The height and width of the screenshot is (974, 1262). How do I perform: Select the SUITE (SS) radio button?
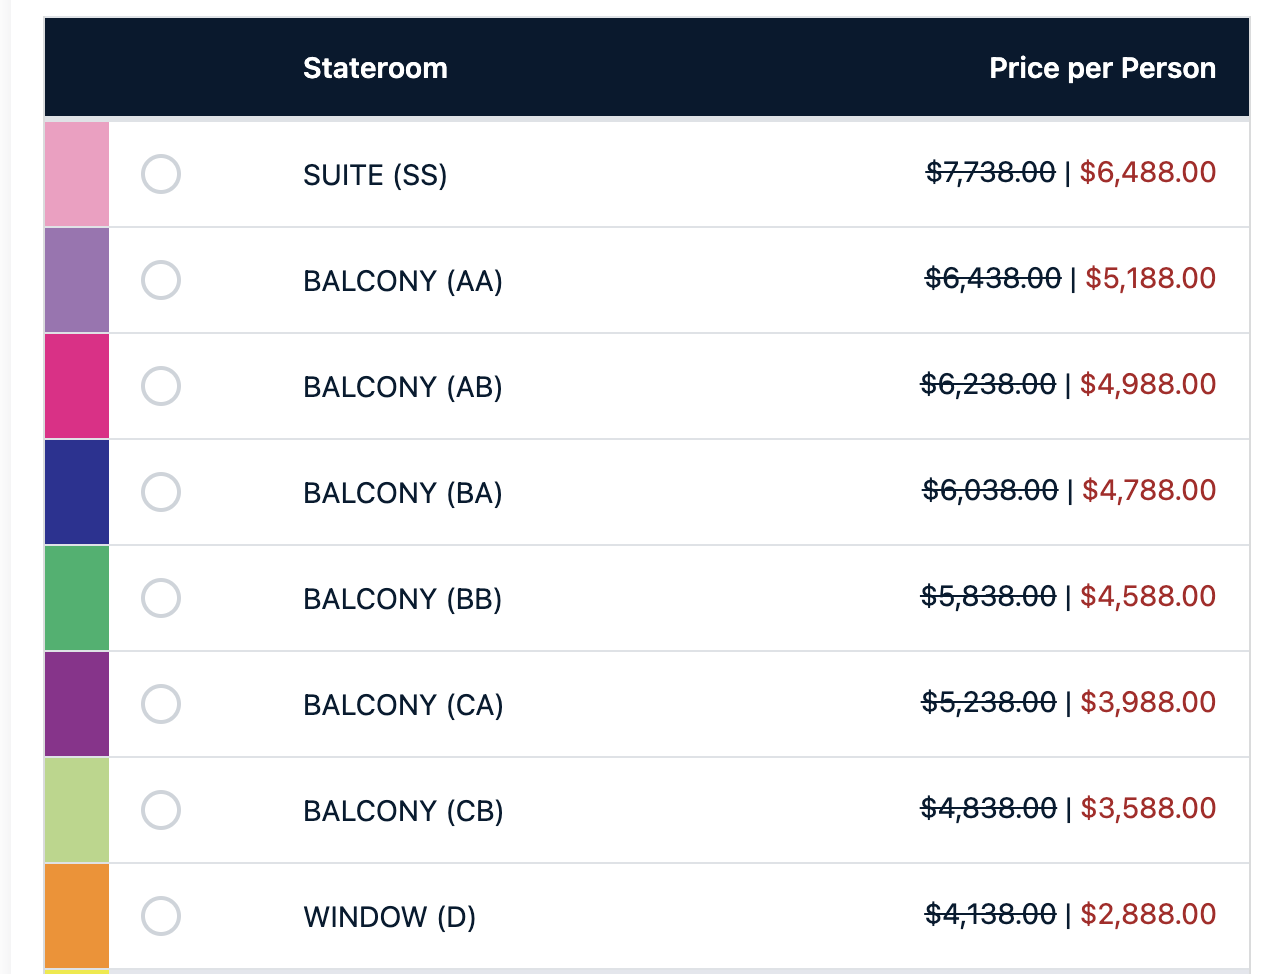(x=161, y=174)
